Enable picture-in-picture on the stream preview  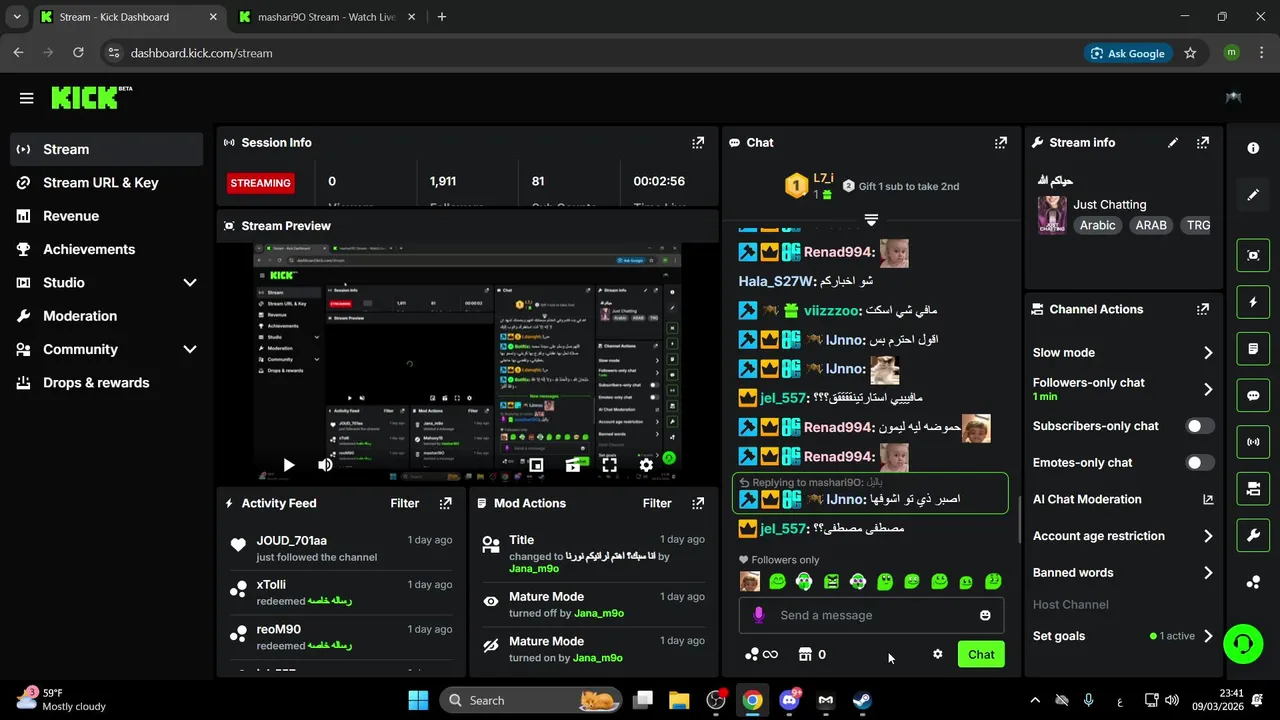(x=536, y=465)
